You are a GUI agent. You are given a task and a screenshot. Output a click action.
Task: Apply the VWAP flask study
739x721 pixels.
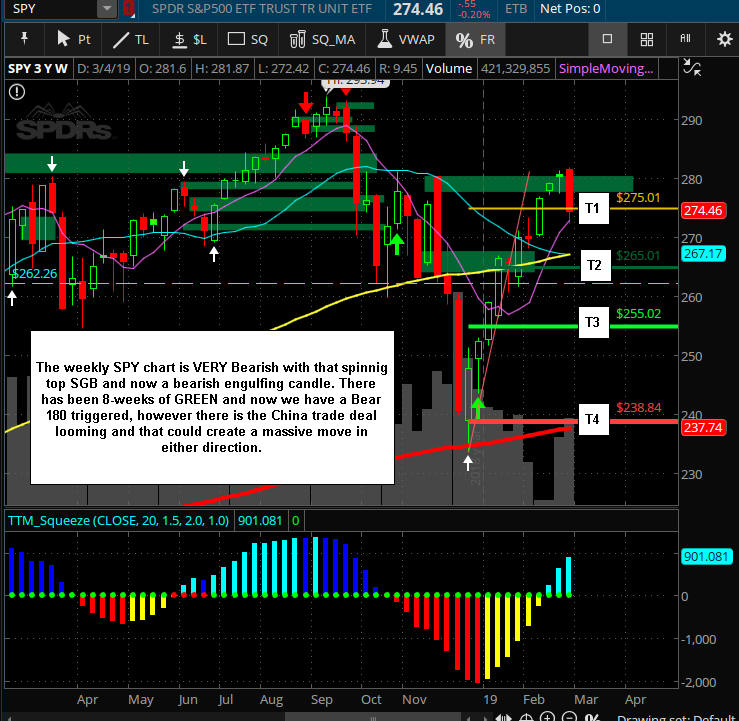click(x=405, y=40)
